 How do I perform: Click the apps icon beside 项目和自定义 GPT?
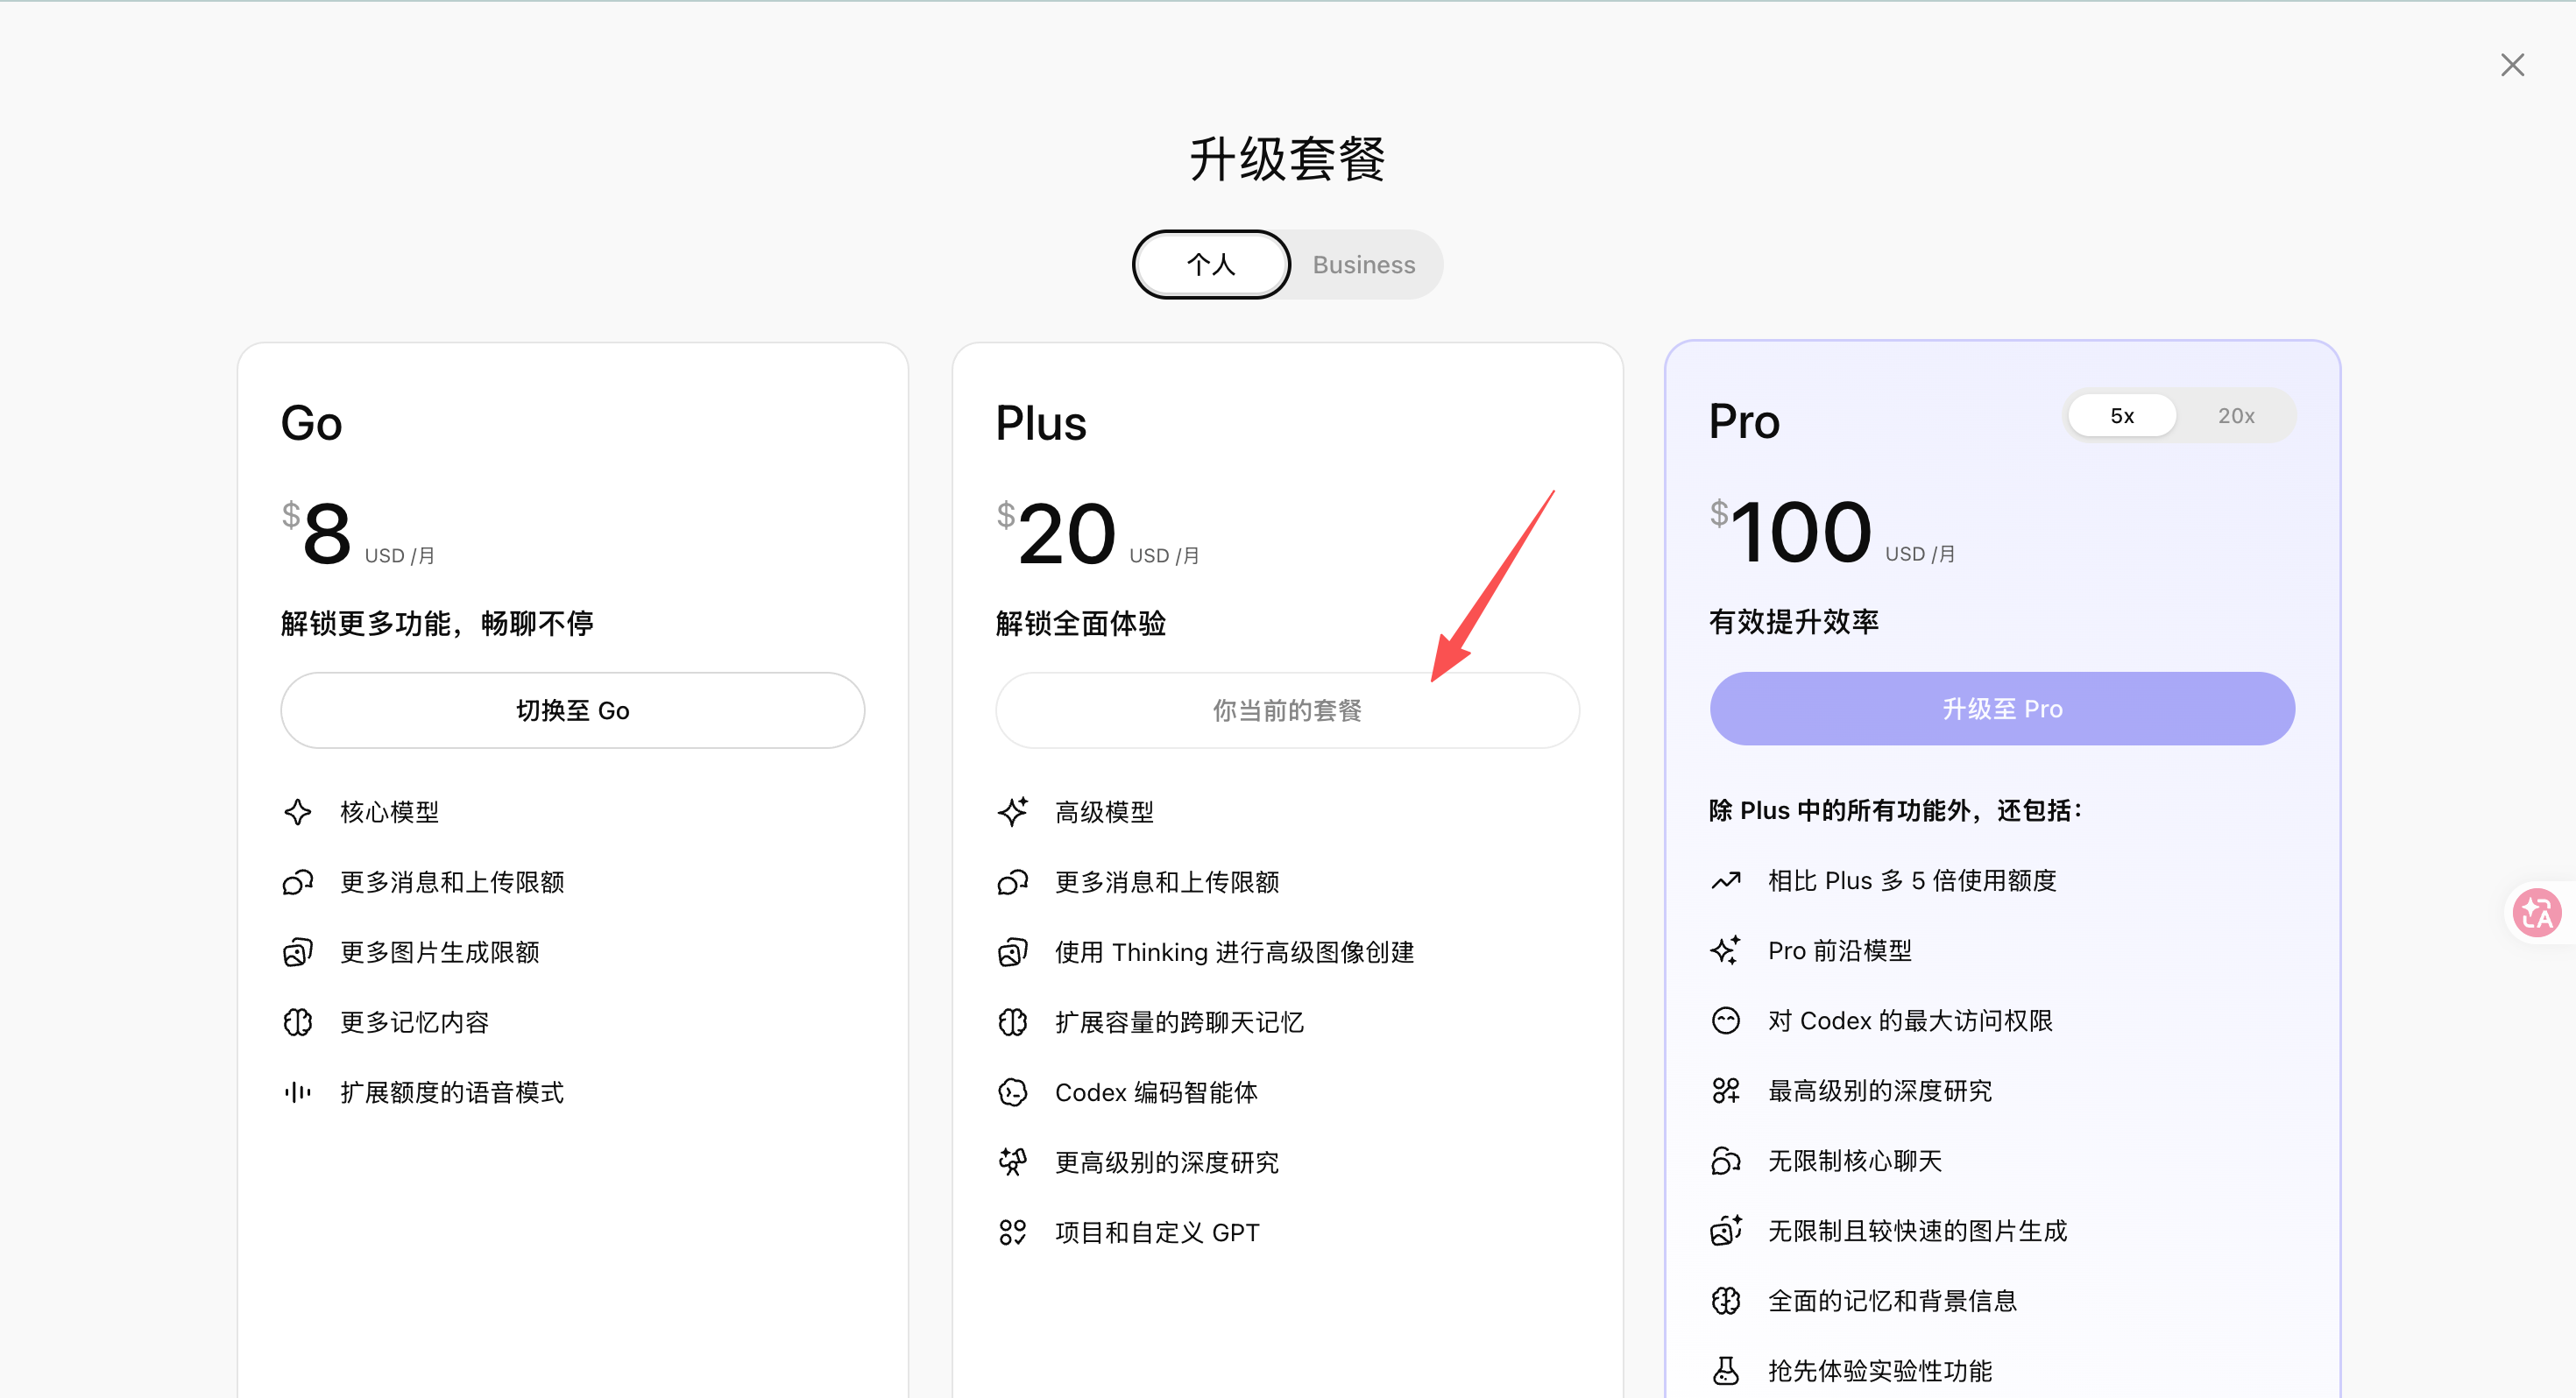1012,1232
